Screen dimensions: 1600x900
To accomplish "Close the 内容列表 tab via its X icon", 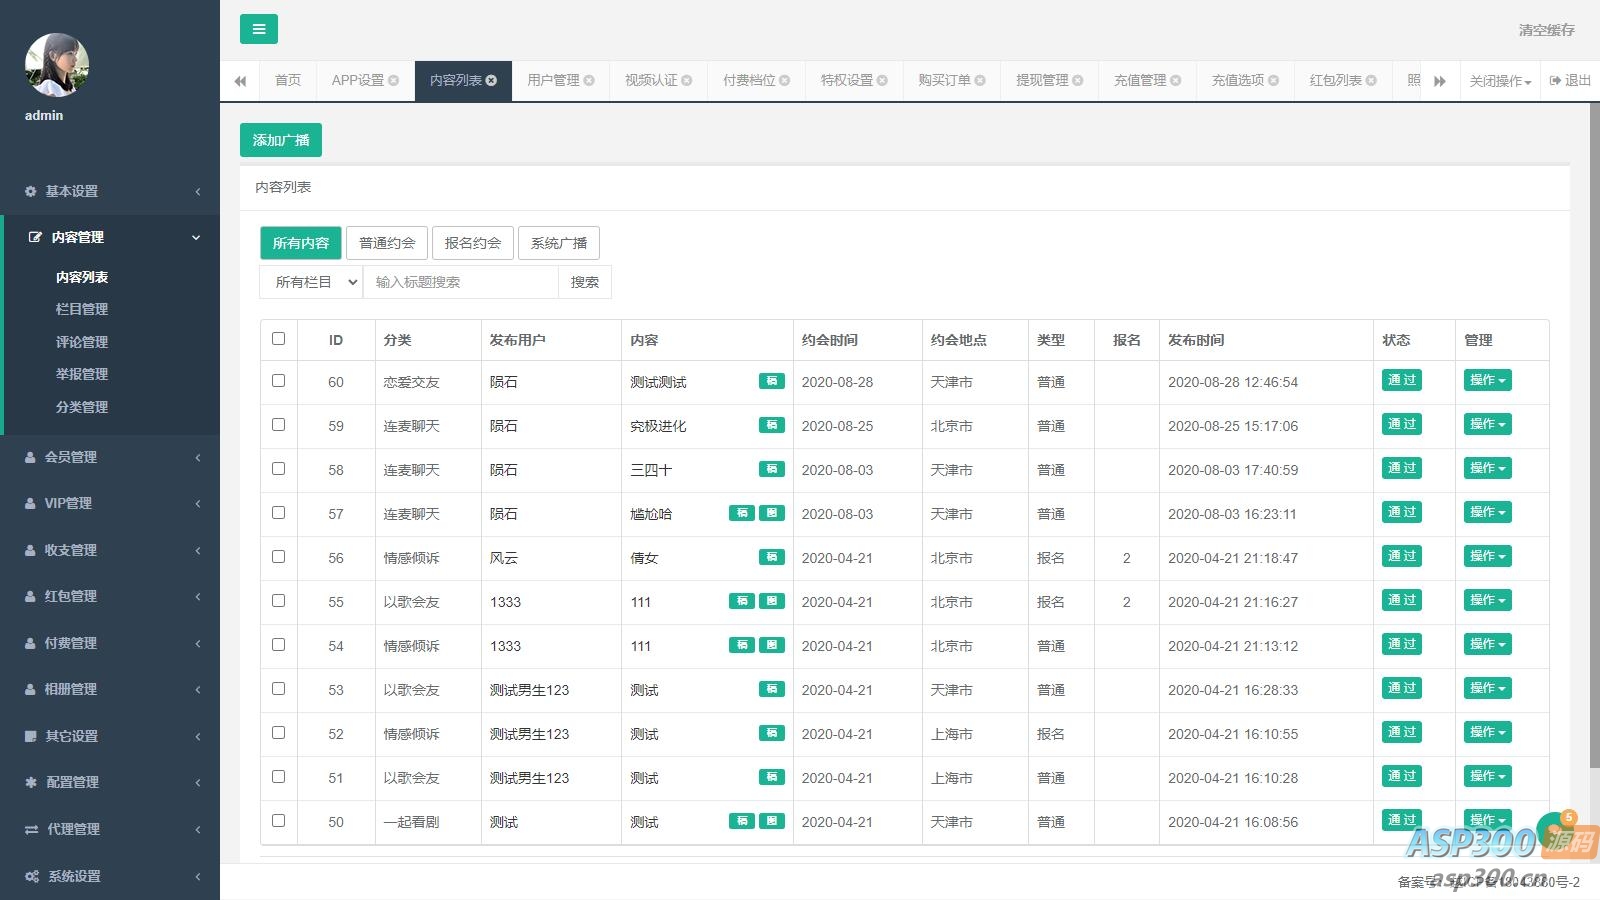I will tap(491, 81).
